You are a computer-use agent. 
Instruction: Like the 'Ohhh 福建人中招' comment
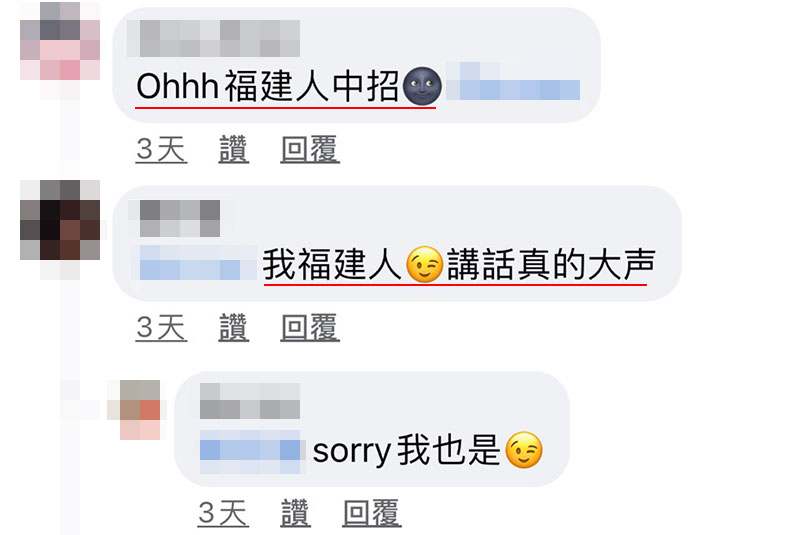234,149
